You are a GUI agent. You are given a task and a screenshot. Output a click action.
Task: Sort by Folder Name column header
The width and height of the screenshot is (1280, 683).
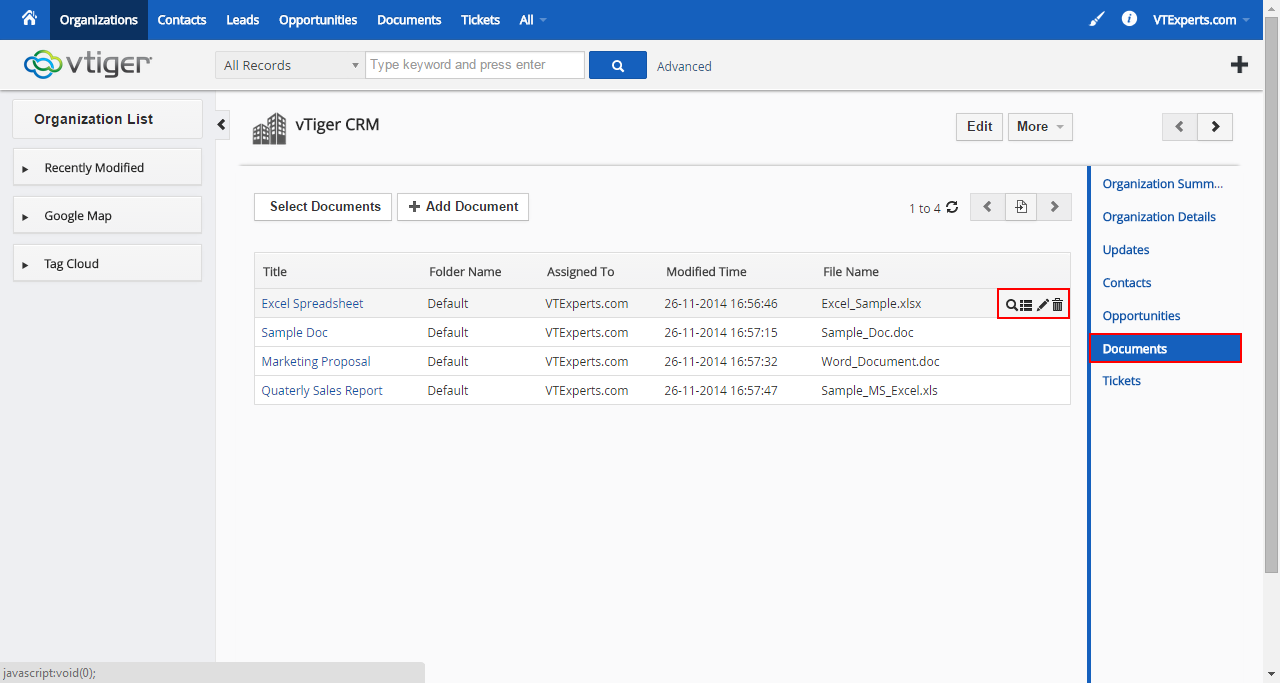click(465, 272)
